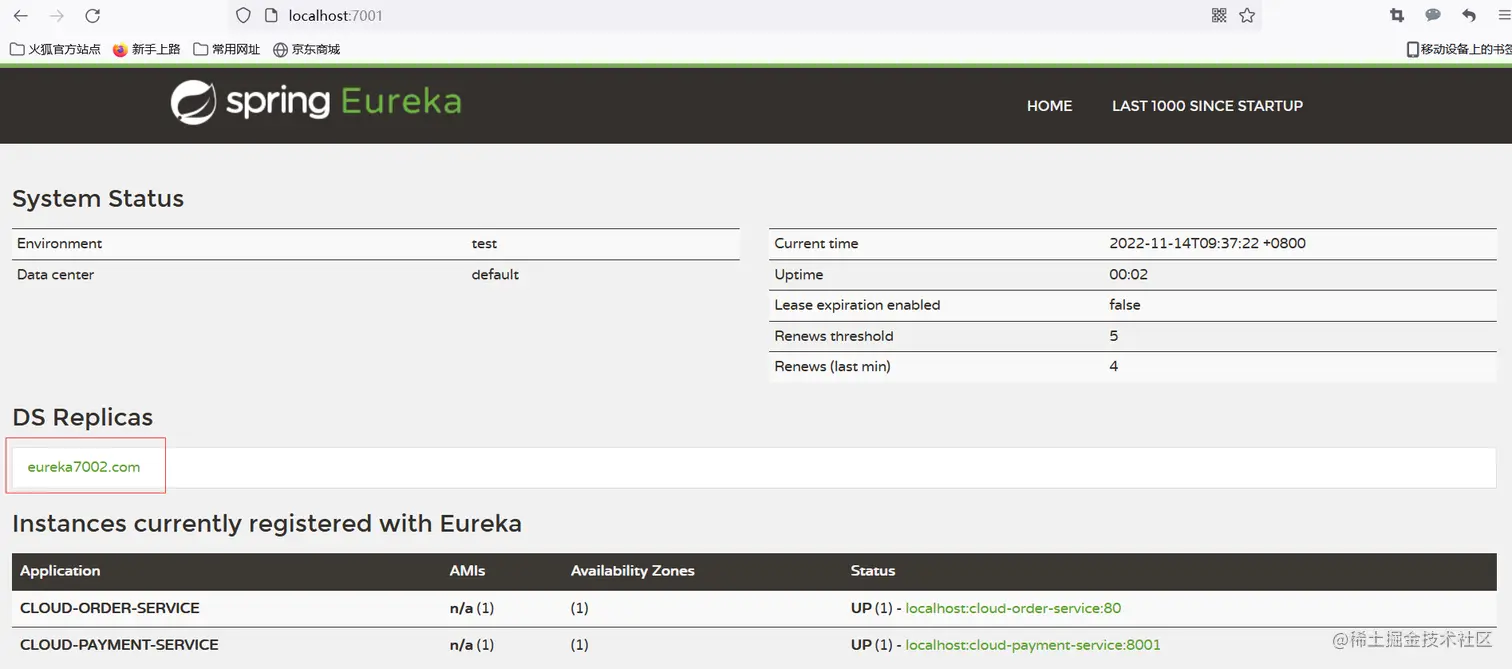Click the page info icon beside the URL

tap(270, 15)
